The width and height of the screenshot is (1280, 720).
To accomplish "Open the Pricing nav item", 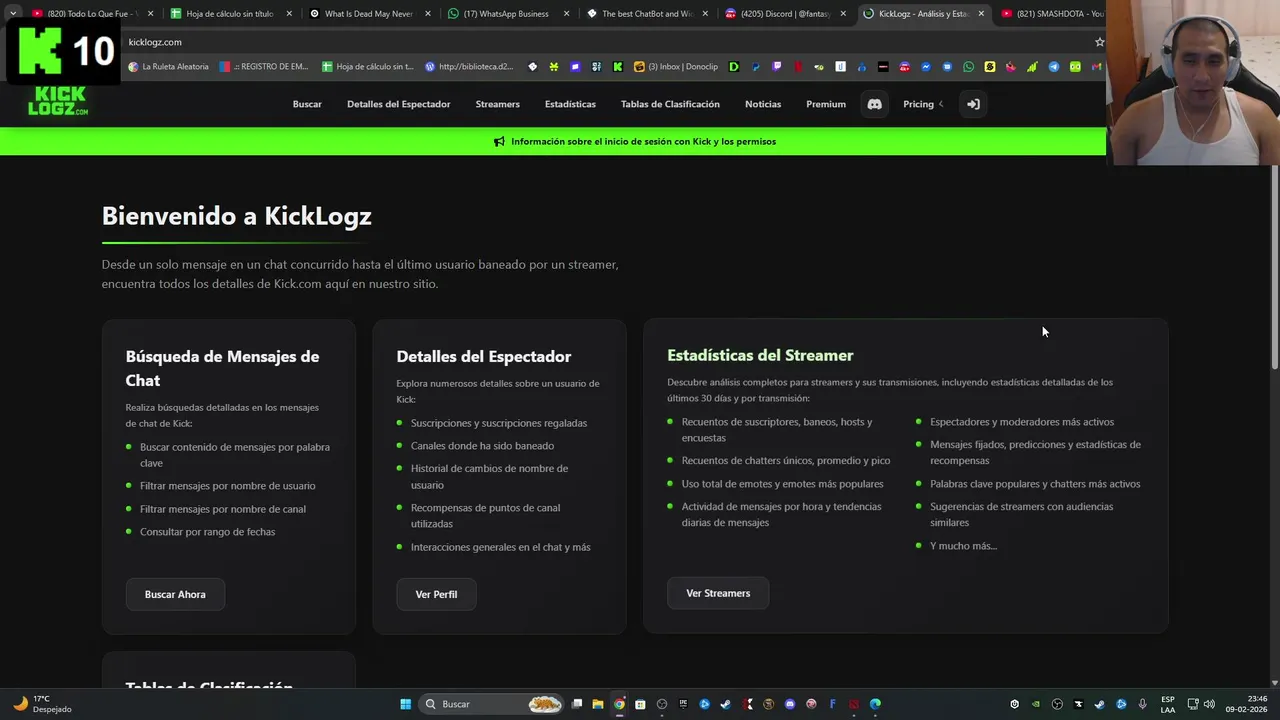I will tap(918, 104).
